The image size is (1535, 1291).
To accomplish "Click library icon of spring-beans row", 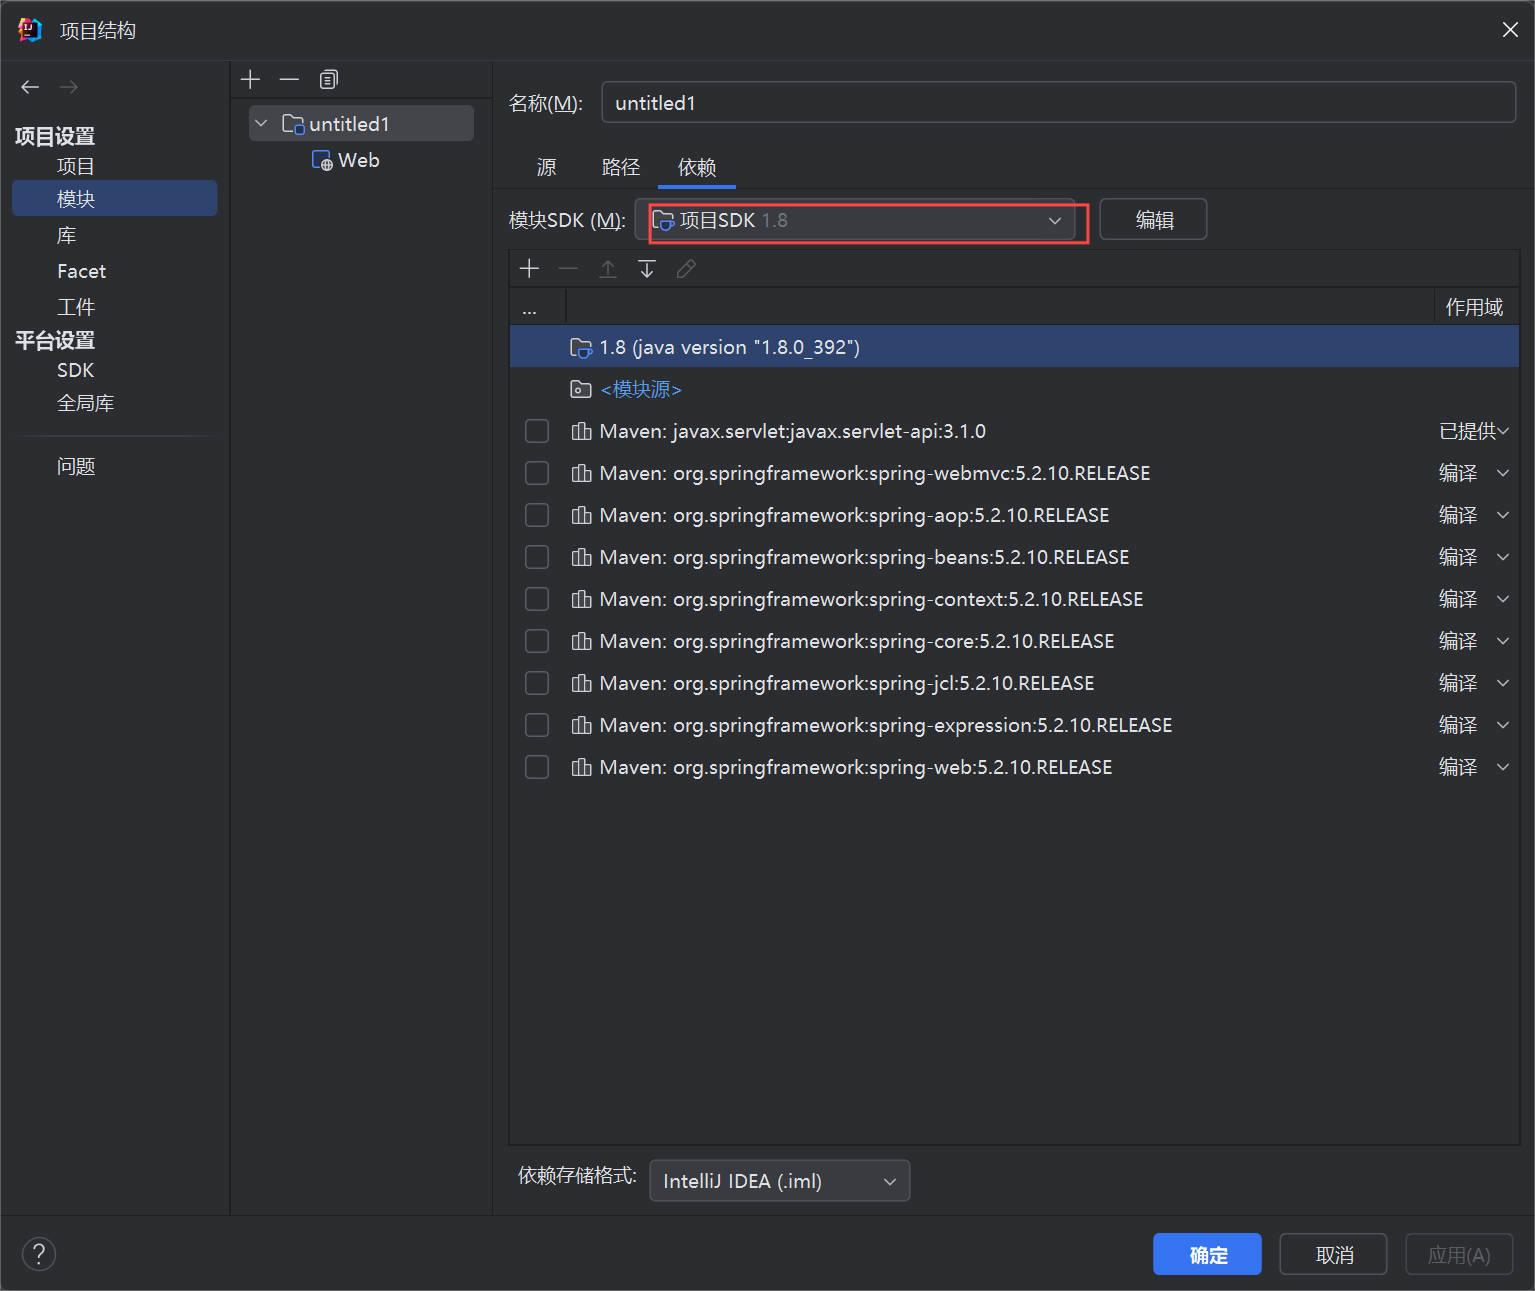I will point(581,557).
